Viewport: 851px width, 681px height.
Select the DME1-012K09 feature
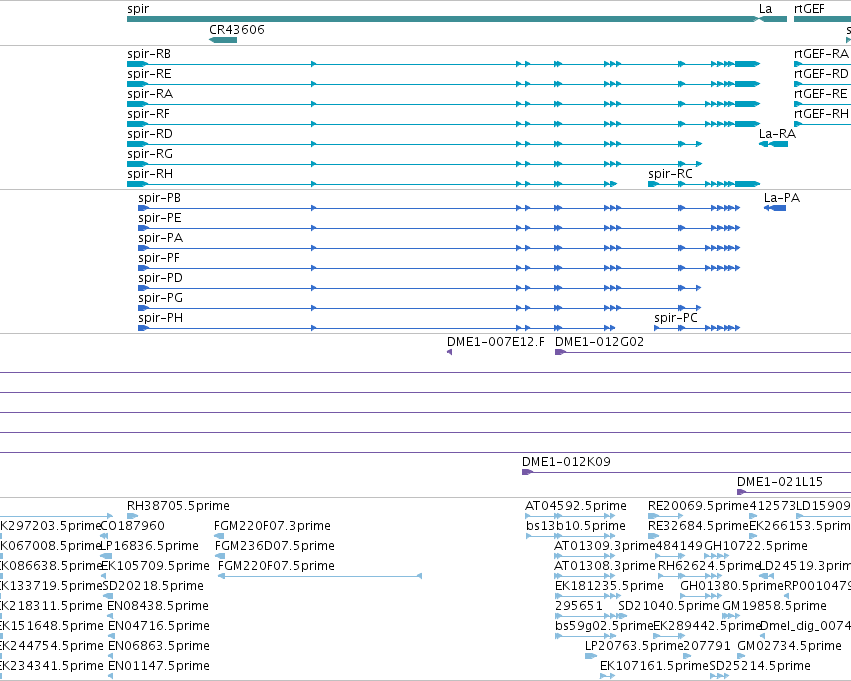[x=687, y=472]
